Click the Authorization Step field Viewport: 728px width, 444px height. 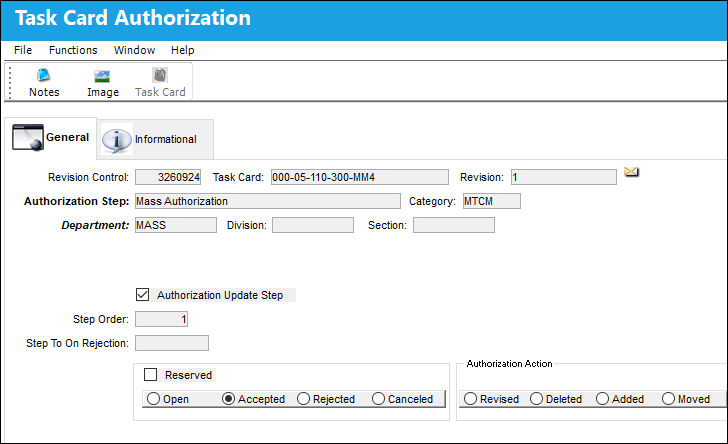267,201
